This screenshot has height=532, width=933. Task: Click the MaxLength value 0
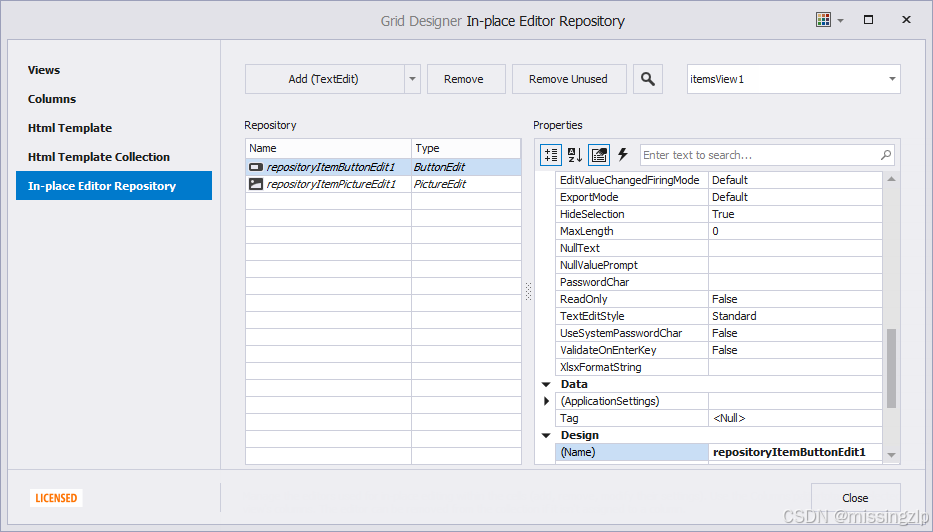coord(795,231)
